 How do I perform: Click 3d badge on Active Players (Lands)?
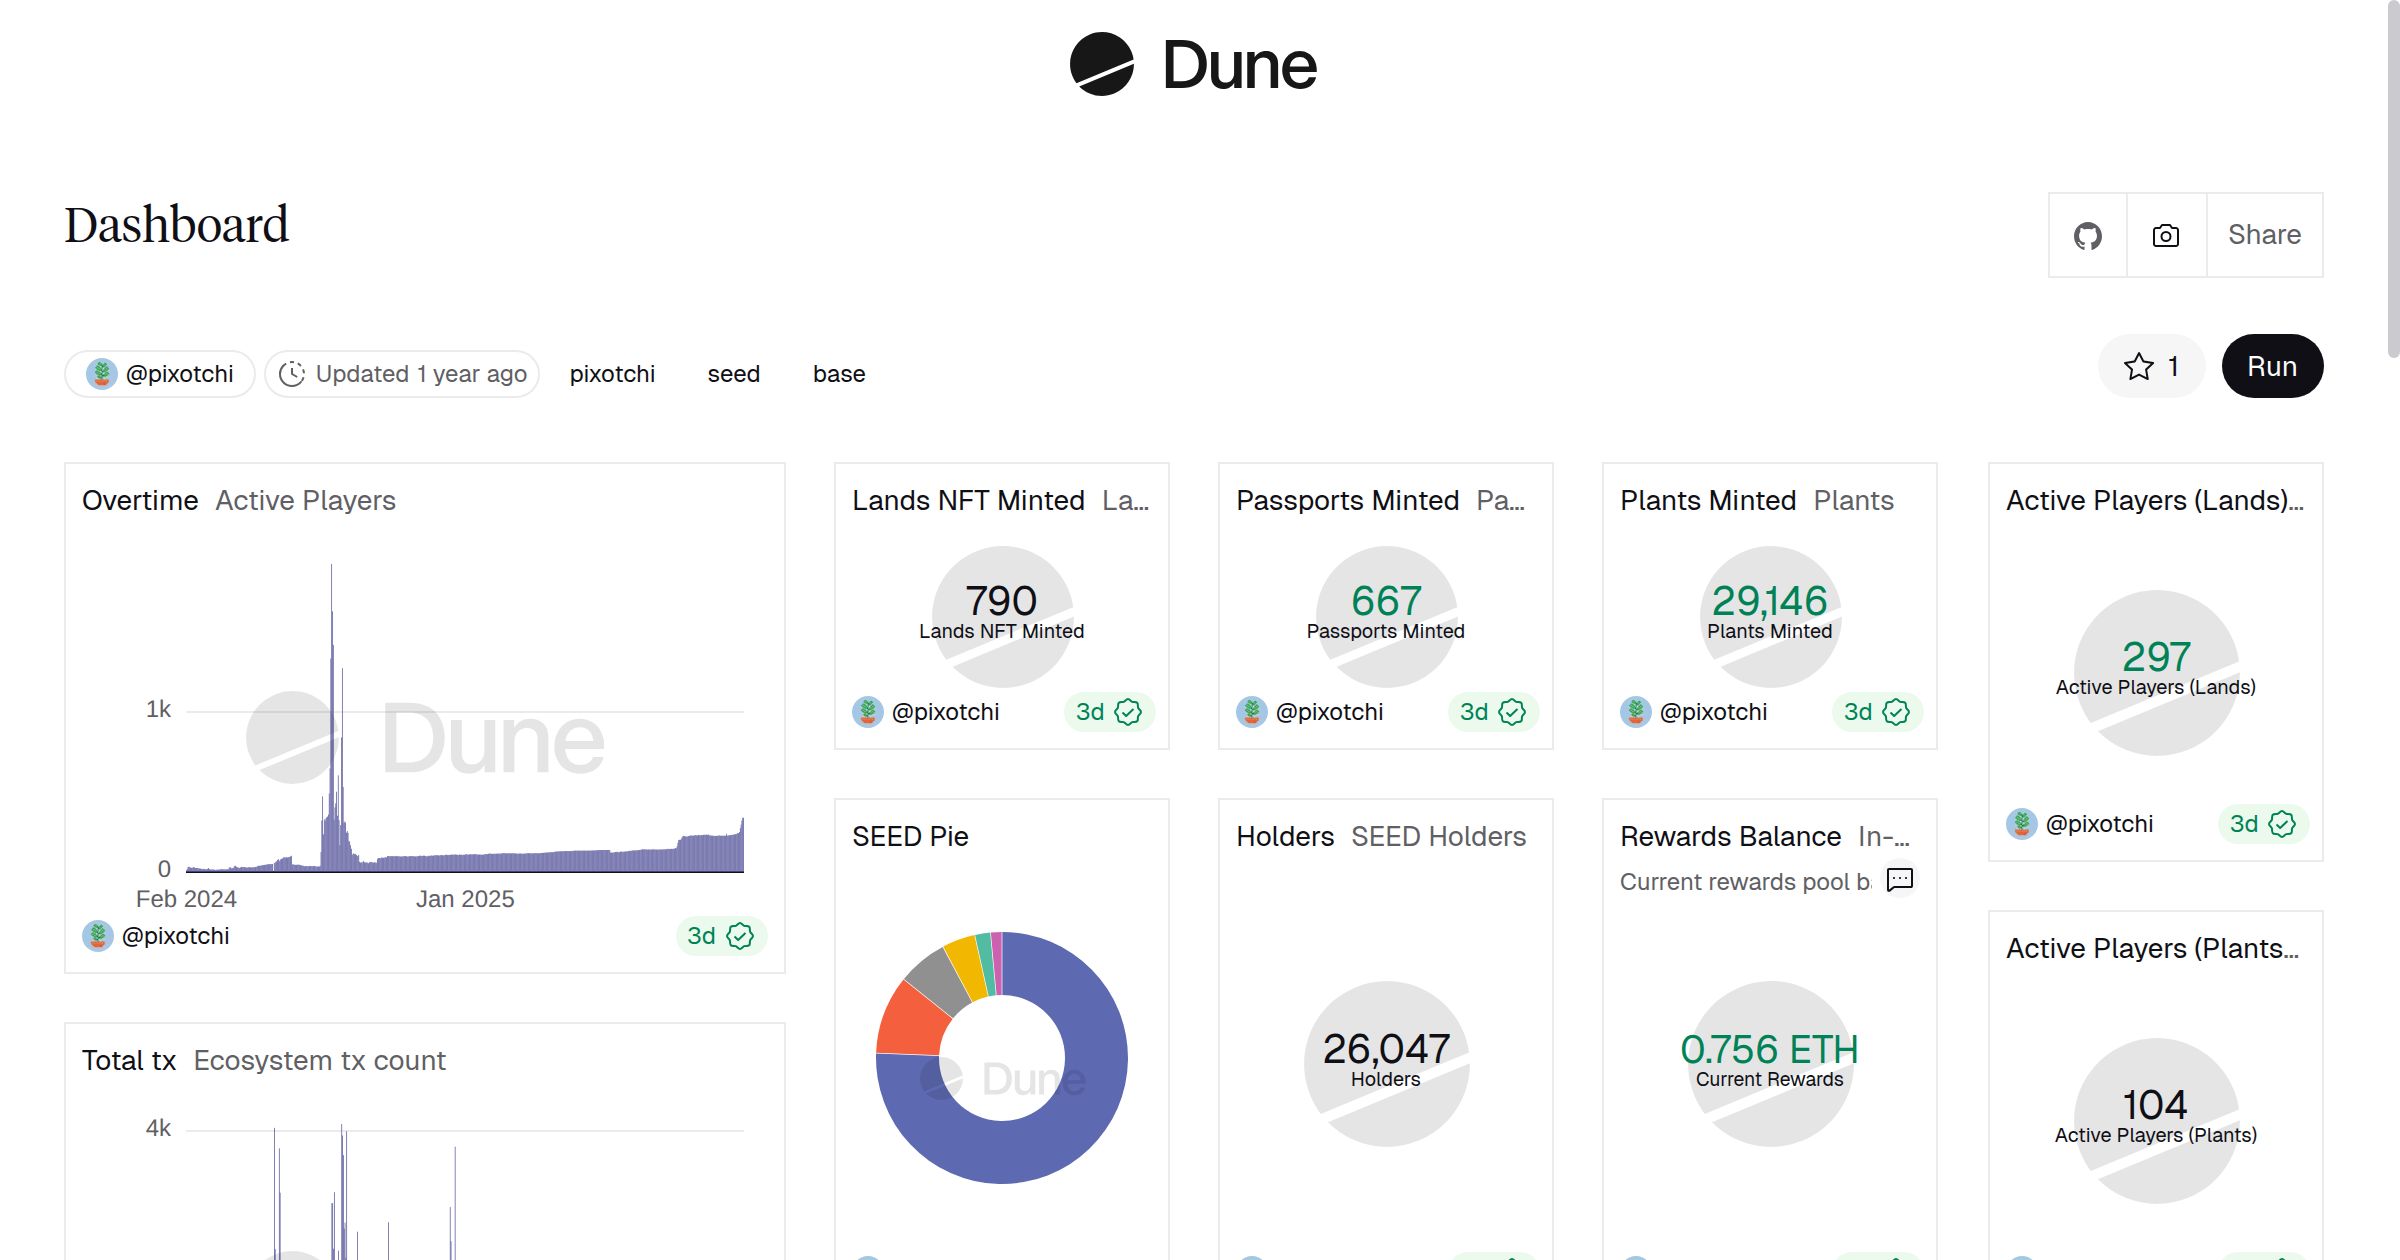pyautogui.click(x=2262, y=824)
